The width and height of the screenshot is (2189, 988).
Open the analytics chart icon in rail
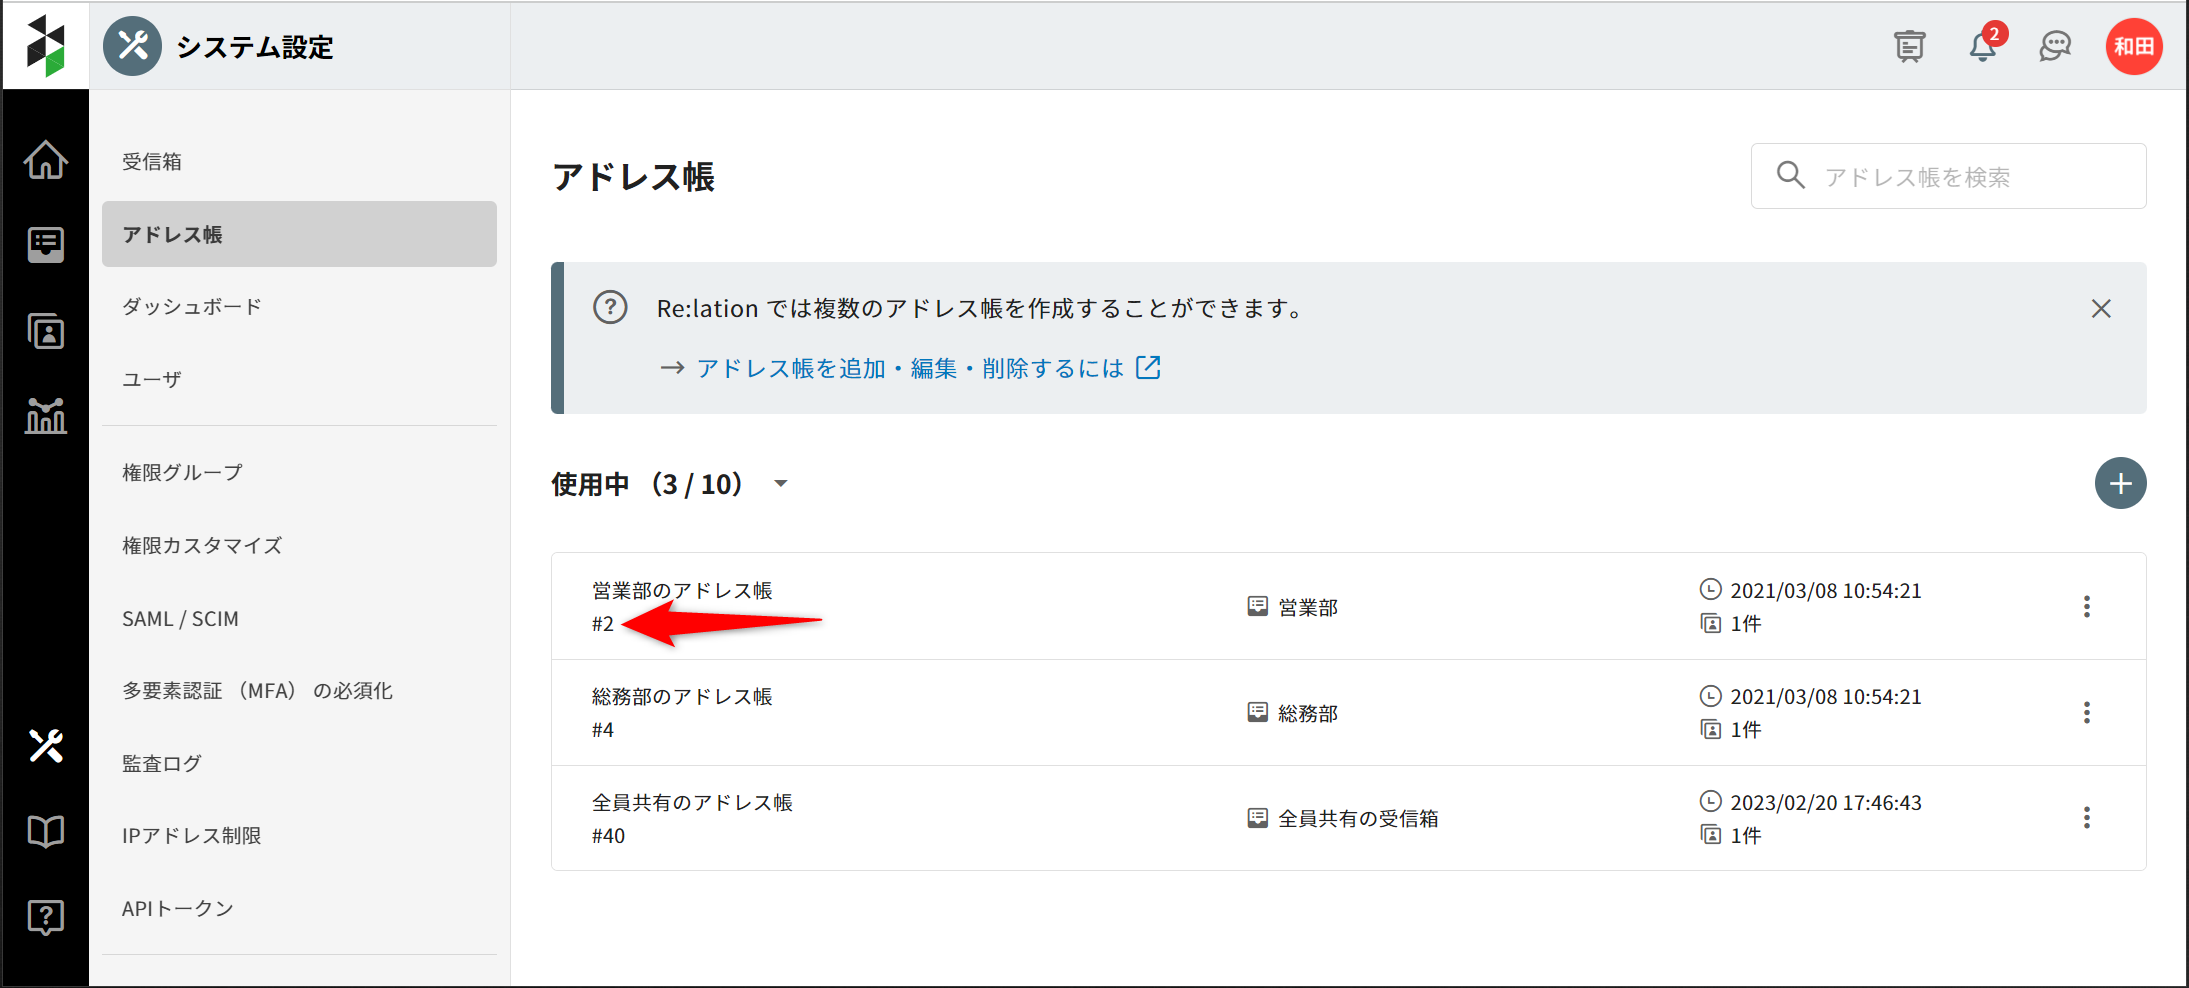[46, 415]
